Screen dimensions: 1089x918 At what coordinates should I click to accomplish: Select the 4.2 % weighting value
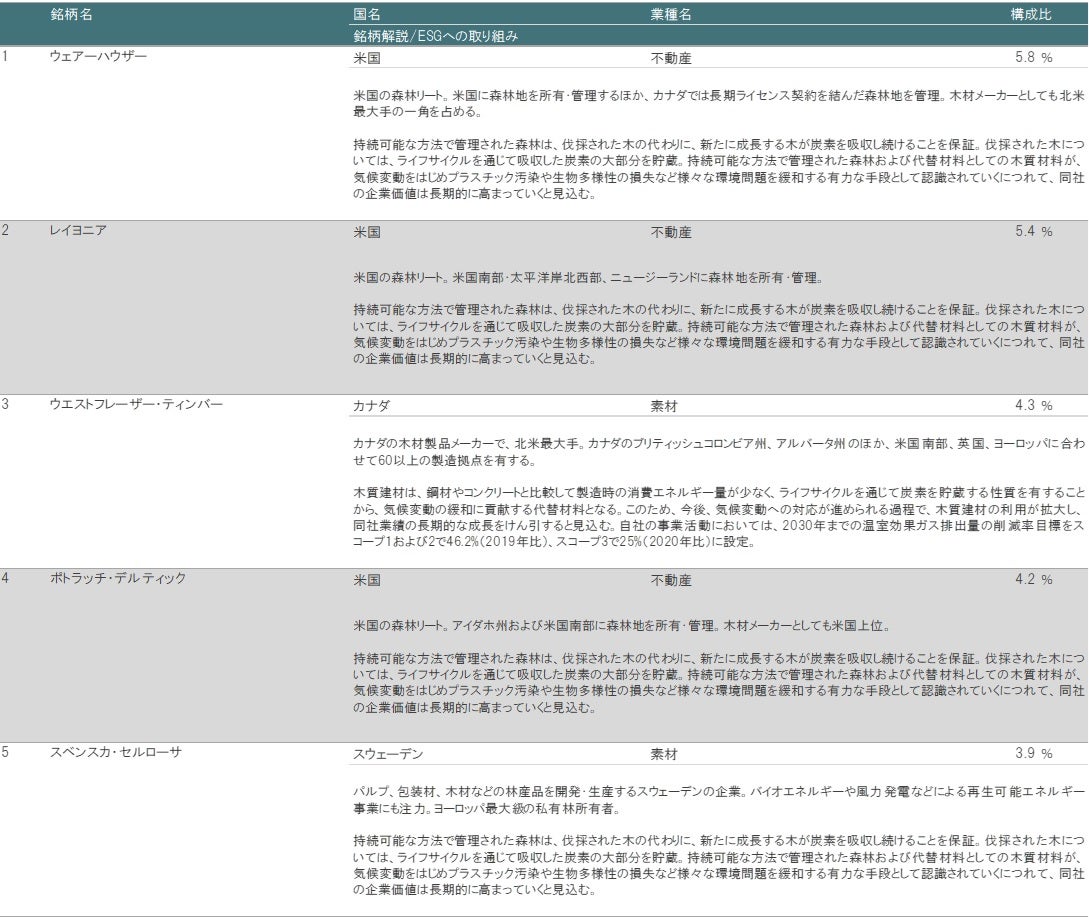1033,580
